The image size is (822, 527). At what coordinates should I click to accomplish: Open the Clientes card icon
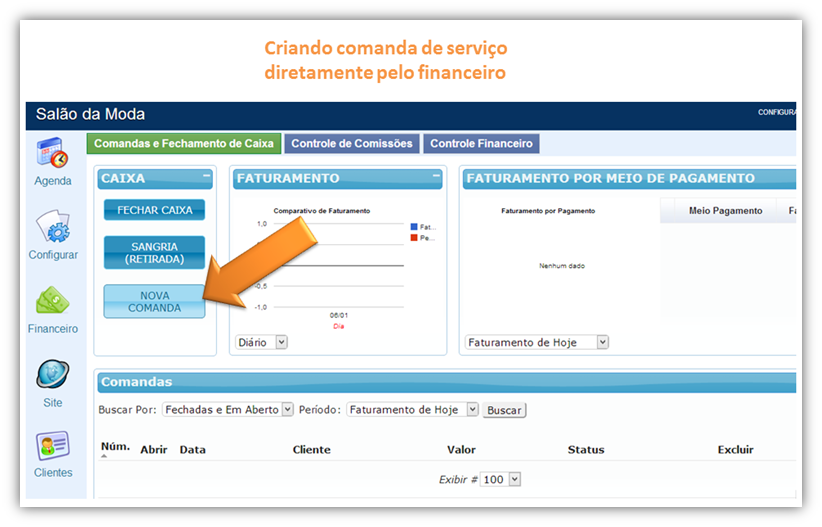click(52, 445)
